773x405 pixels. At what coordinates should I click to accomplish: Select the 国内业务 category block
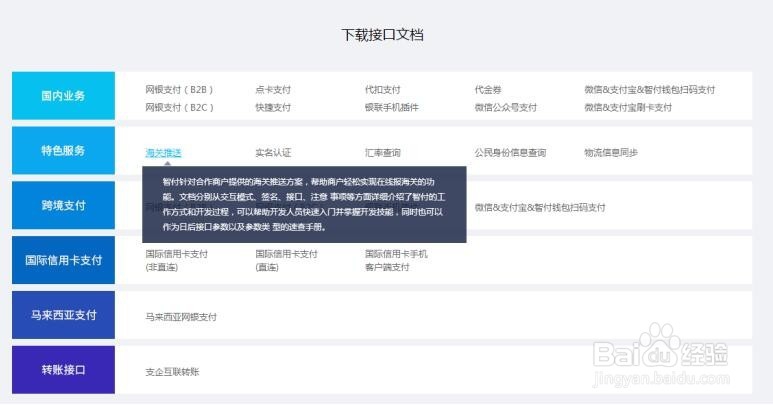pyautogui.click(x=63, y=96)
